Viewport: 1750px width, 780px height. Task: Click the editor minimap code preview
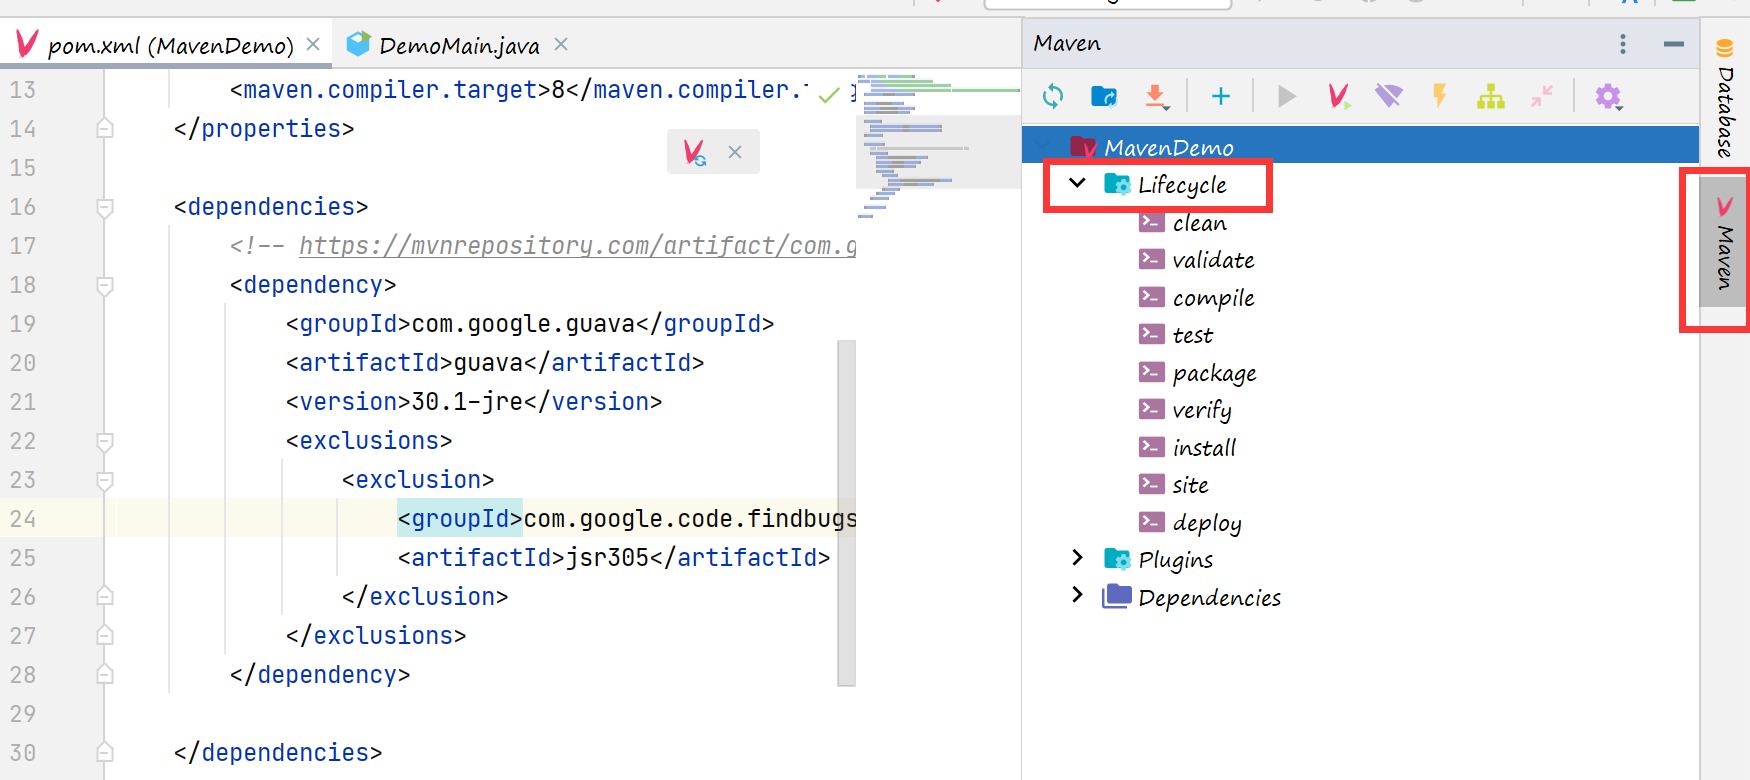coord(937,145)
